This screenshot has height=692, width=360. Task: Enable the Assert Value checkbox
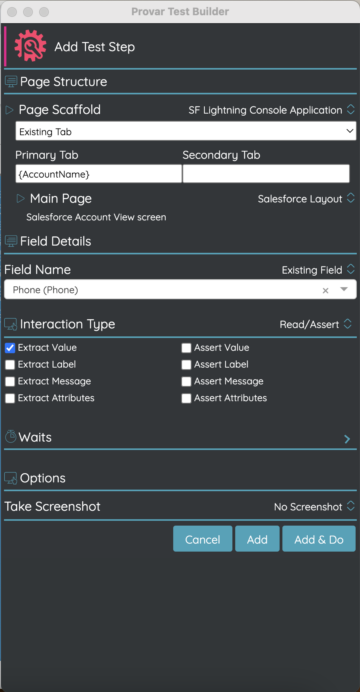[x=186, y=348]
